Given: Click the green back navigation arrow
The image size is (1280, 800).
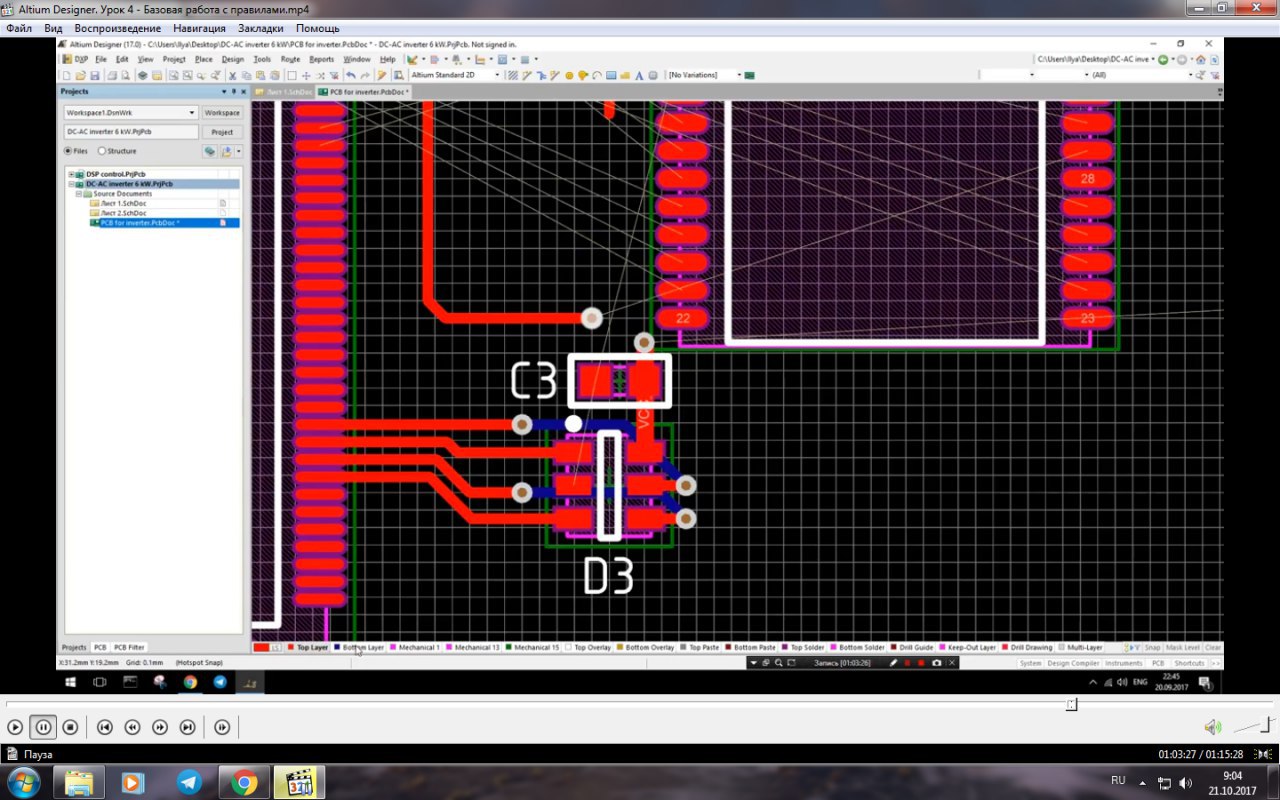Looking at the screenshot, I should (x=1163, y=59).
